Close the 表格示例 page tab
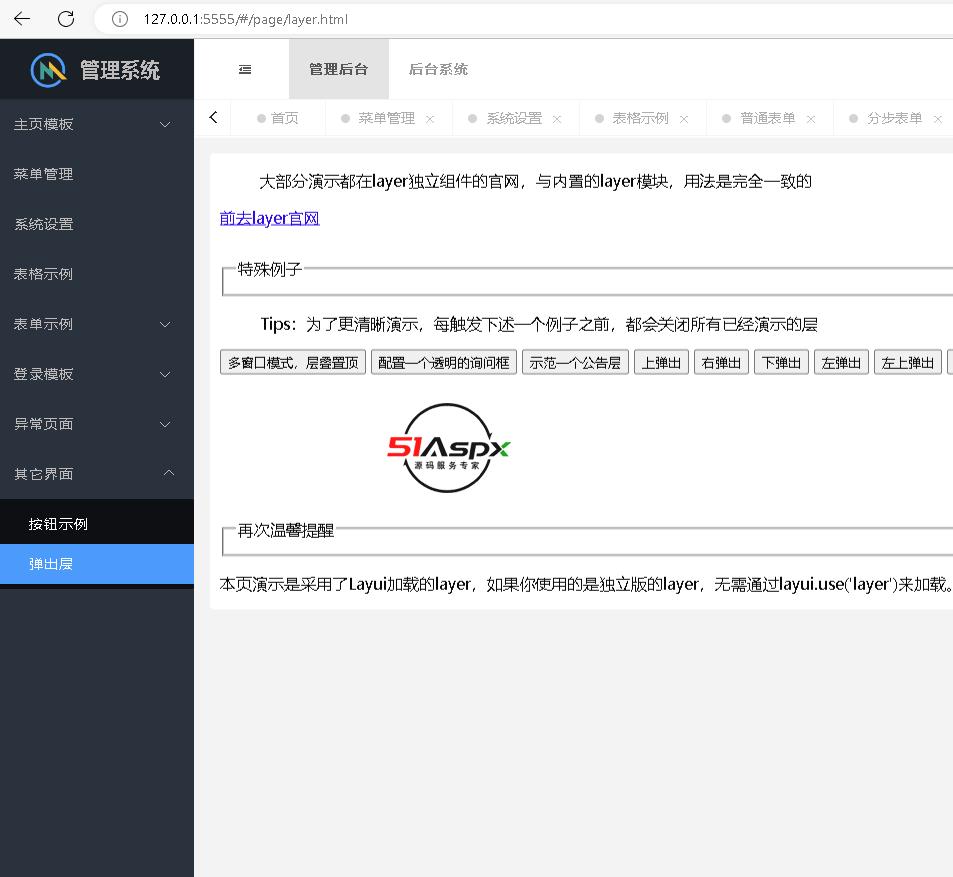Image resolution: width=953 pixels, height=877 pixels. (684, 119)
